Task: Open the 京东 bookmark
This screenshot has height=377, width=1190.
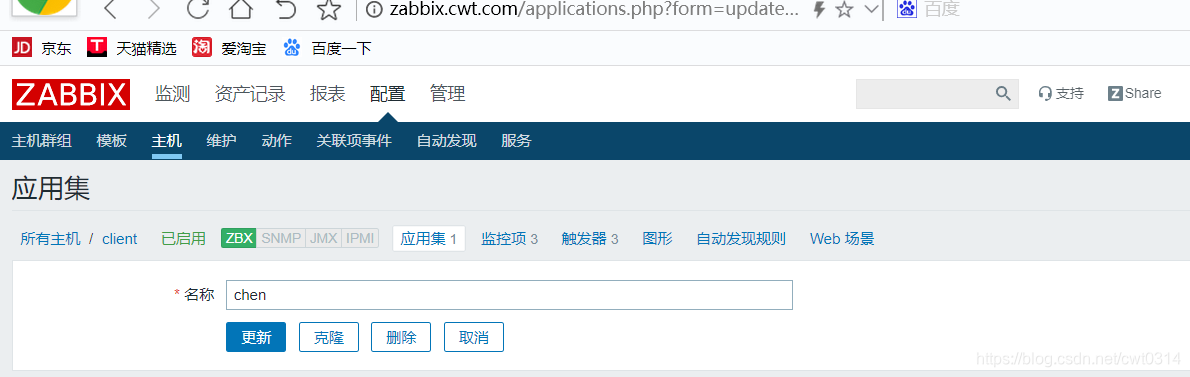Action: 42,49
